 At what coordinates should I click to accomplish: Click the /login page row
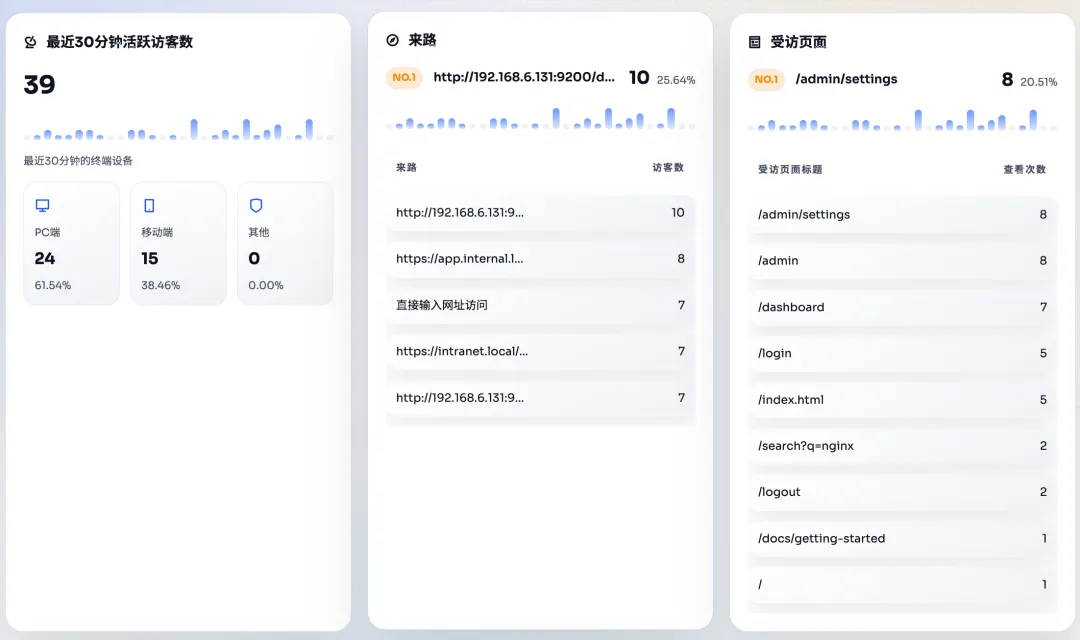tap(902, 353)
